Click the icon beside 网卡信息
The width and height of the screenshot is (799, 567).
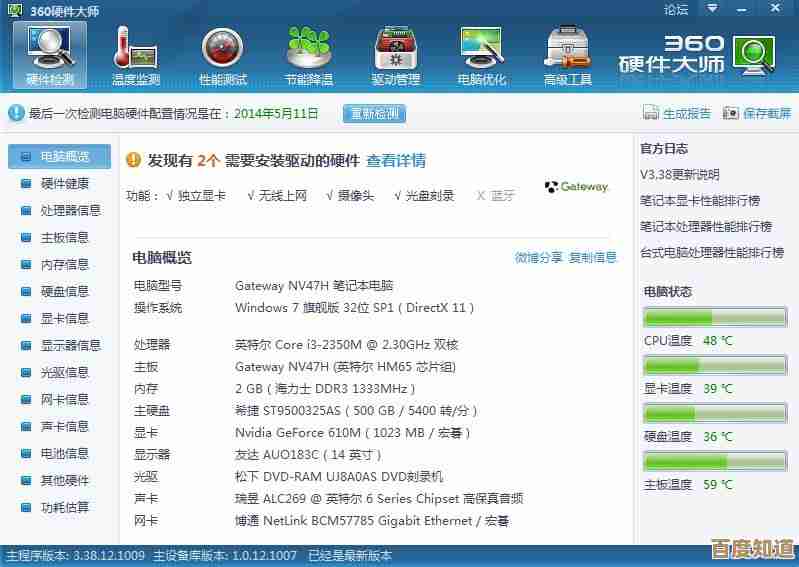(25, 399)
